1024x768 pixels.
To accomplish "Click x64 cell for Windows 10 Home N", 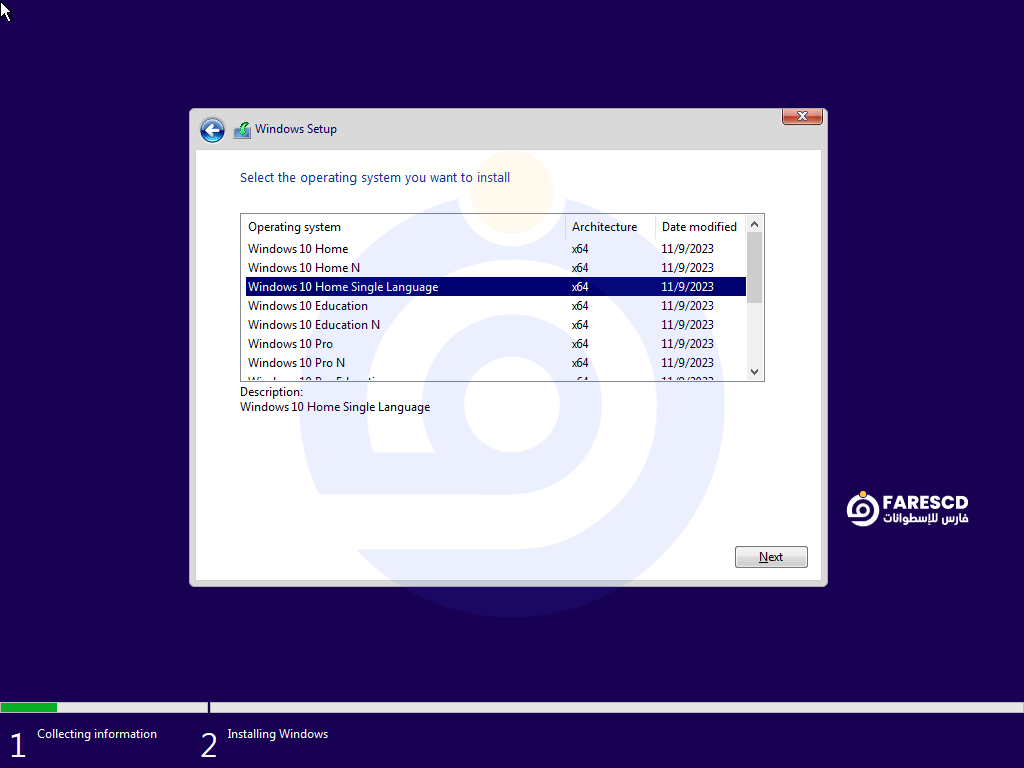I will (580, 268).
